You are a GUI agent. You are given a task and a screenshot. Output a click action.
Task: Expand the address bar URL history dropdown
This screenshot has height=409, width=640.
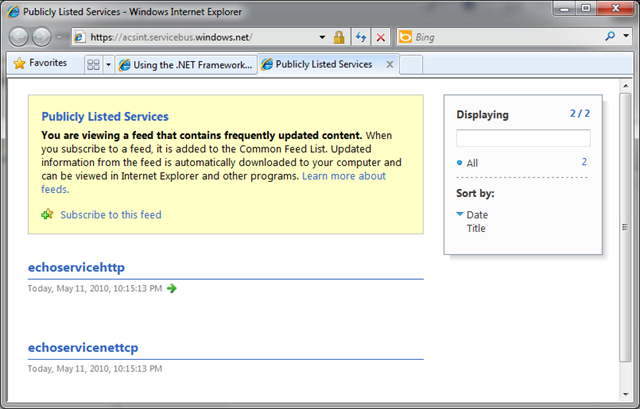pos(322,37)
